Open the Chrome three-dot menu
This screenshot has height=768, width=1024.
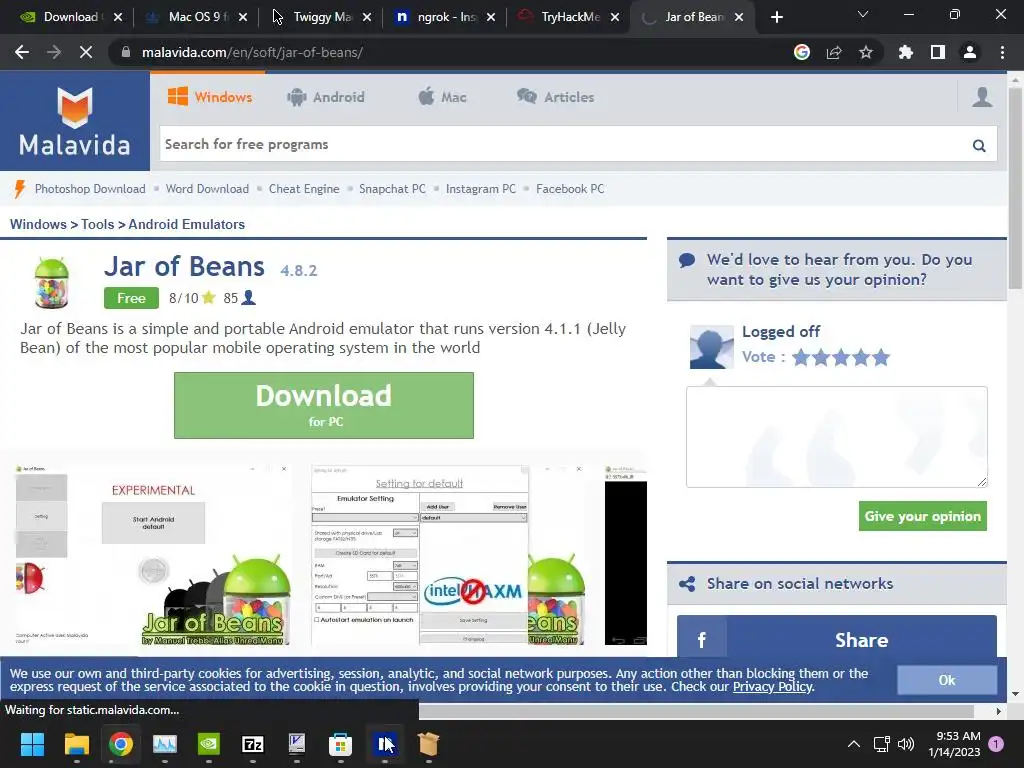(x=1002, y=52)
